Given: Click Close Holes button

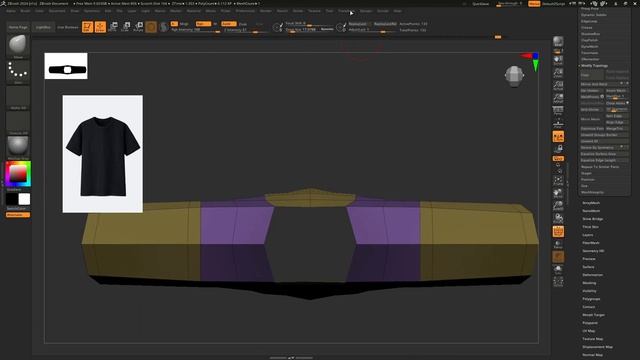Looking at the screenshot, I should [x=617, y=103].
